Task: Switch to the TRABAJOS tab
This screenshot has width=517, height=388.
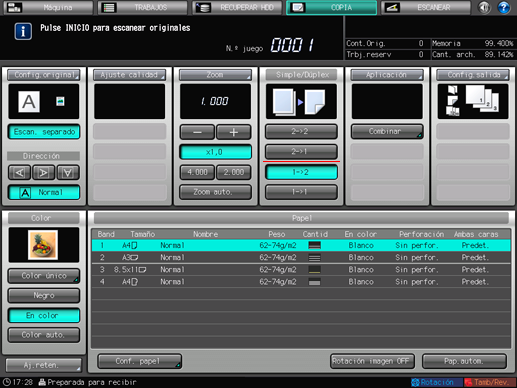Action: click(x=142, y=7)
